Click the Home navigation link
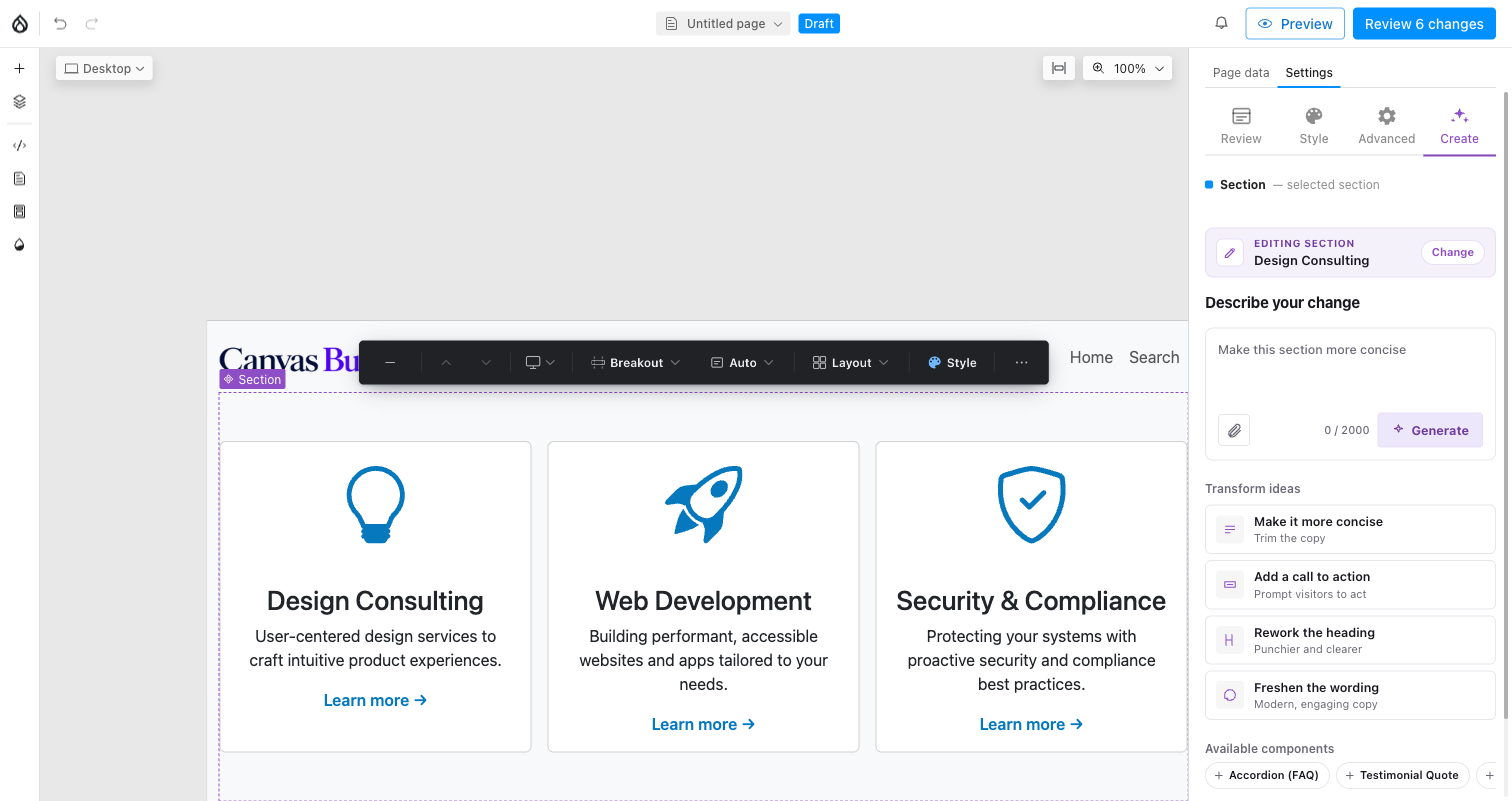The width and height of the screenshot is (1512, 801). [1091, 357]
